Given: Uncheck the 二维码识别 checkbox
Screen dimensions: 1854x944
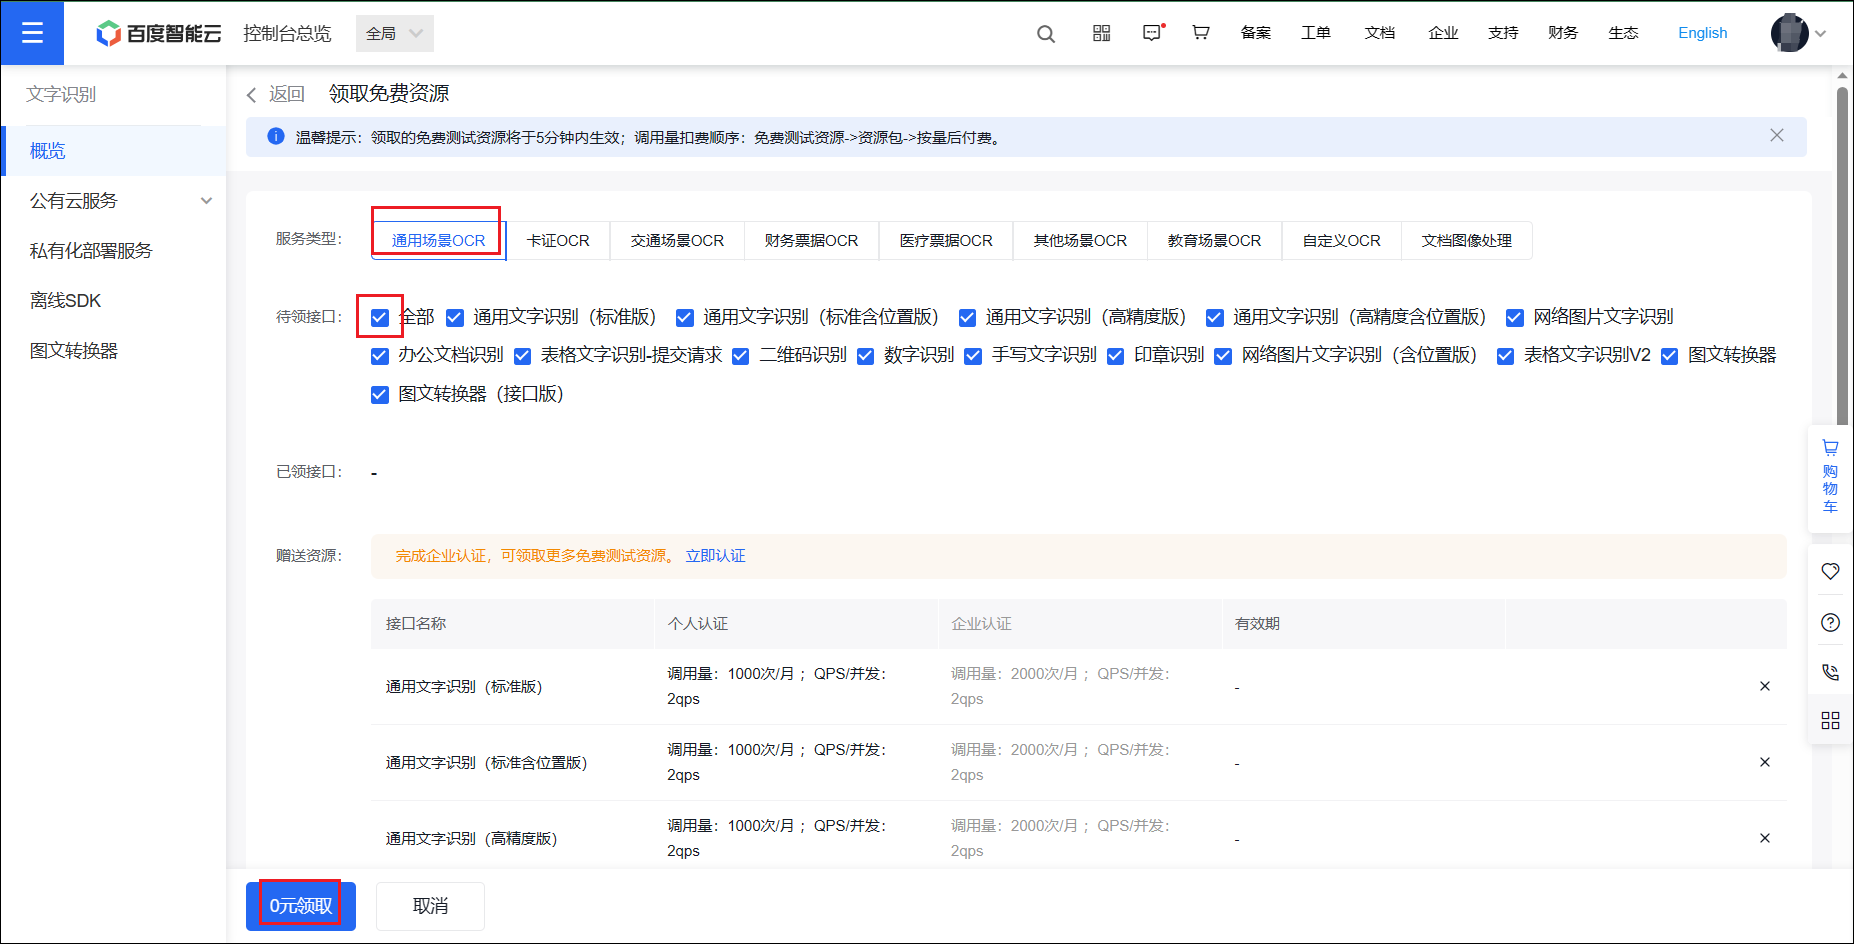Looking at the screenshot, I should click(x=741, y=357).
